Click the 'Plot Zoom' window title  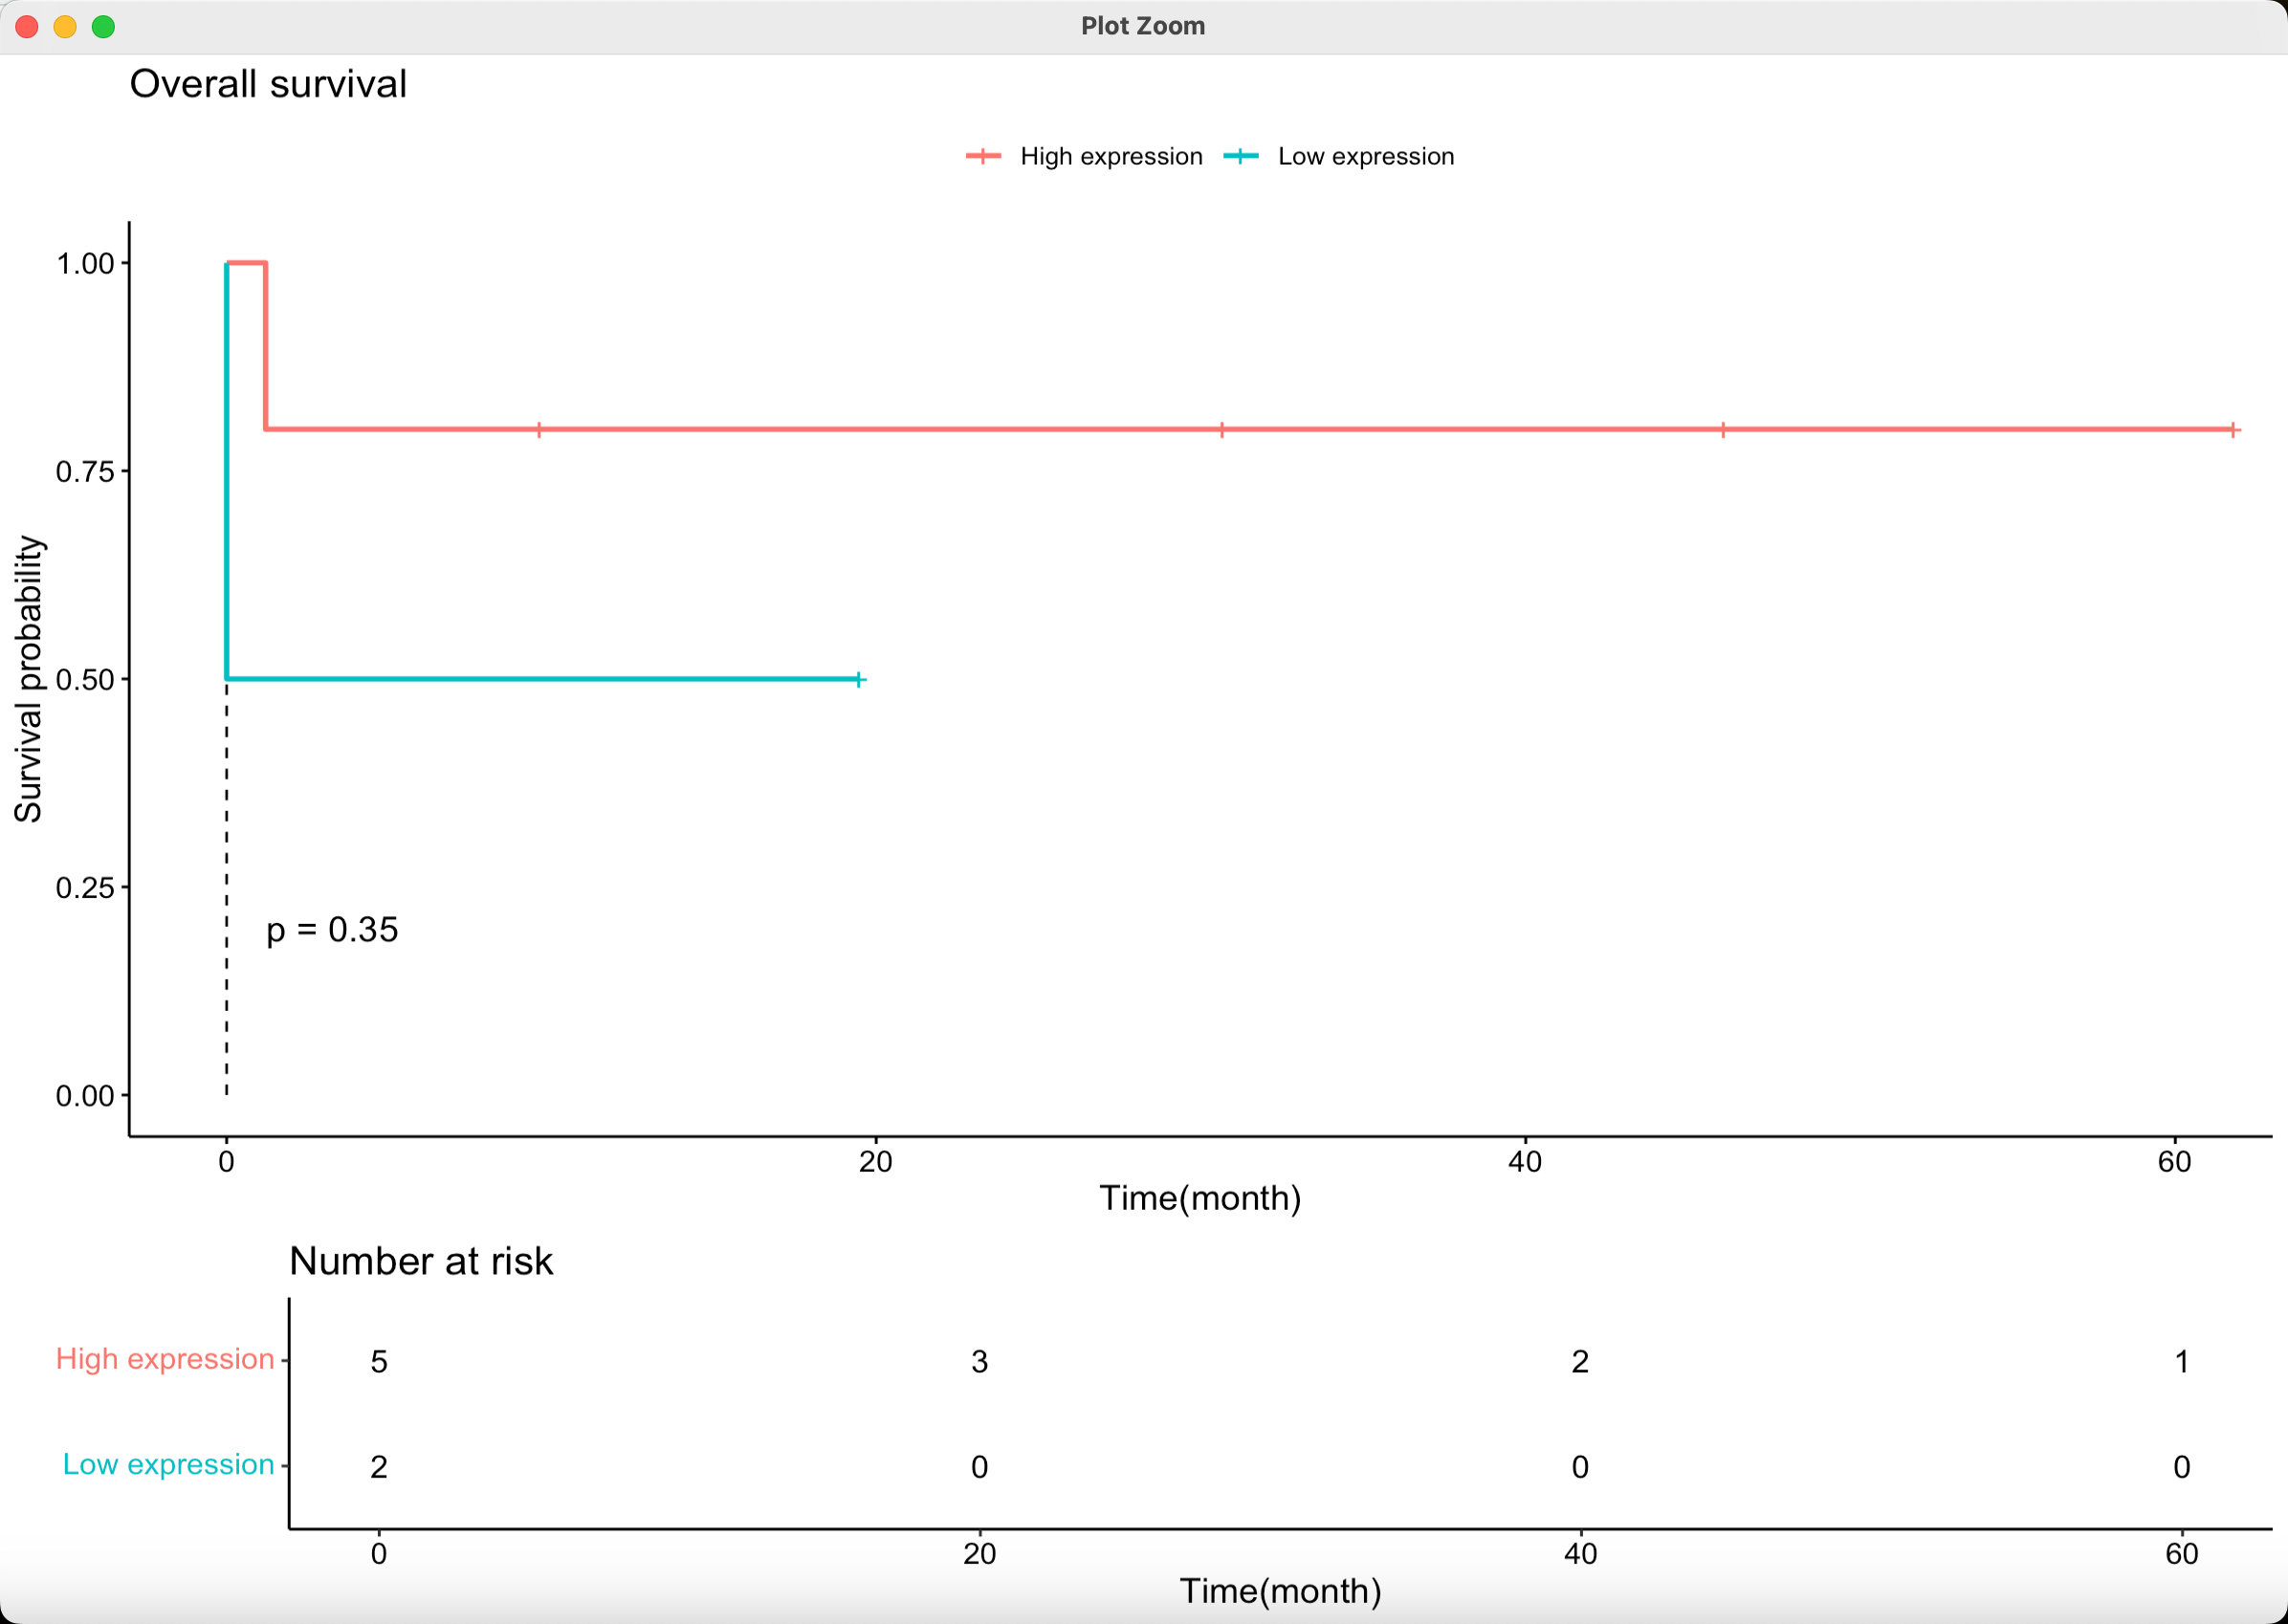pyautogui.click(x=1143, y=26)
